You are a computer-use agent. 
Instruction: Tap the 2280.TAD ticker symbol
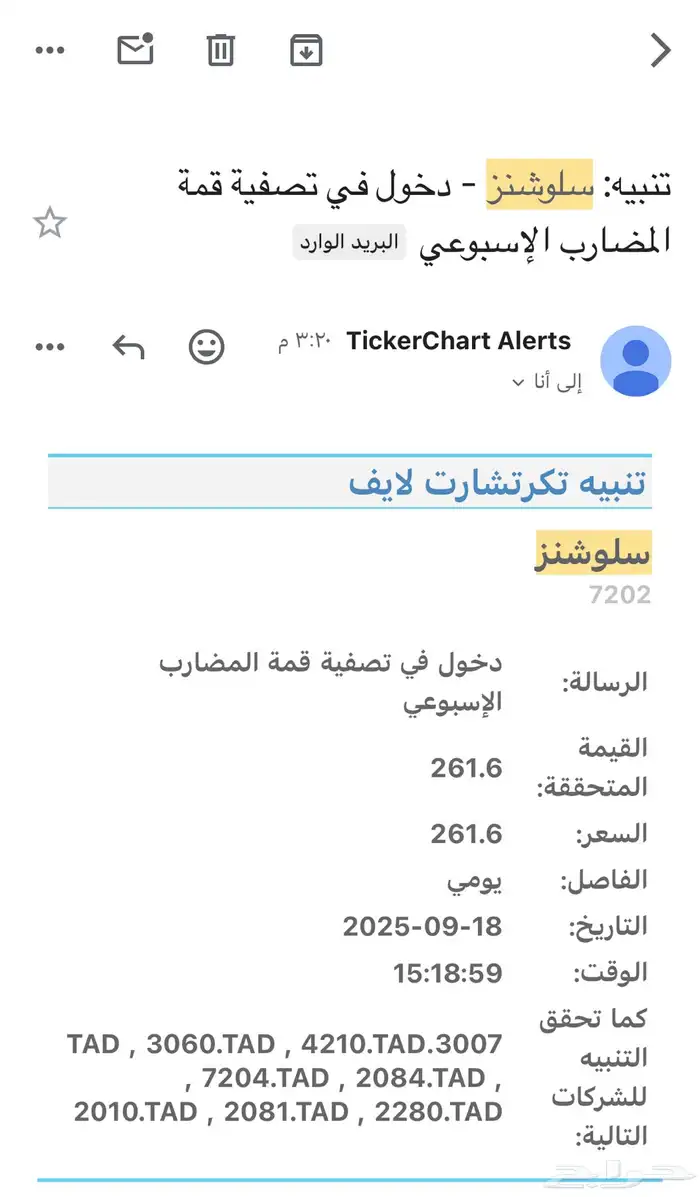[x=438, y=1111]
